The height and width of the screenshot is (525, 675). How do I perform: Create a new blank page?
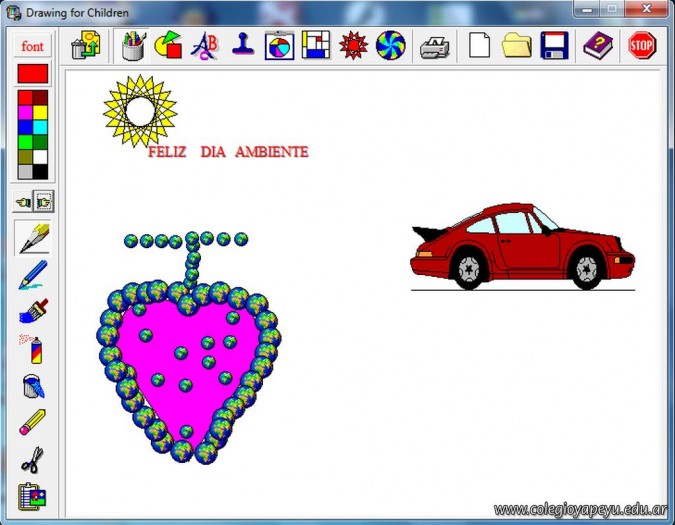(480, 45)
